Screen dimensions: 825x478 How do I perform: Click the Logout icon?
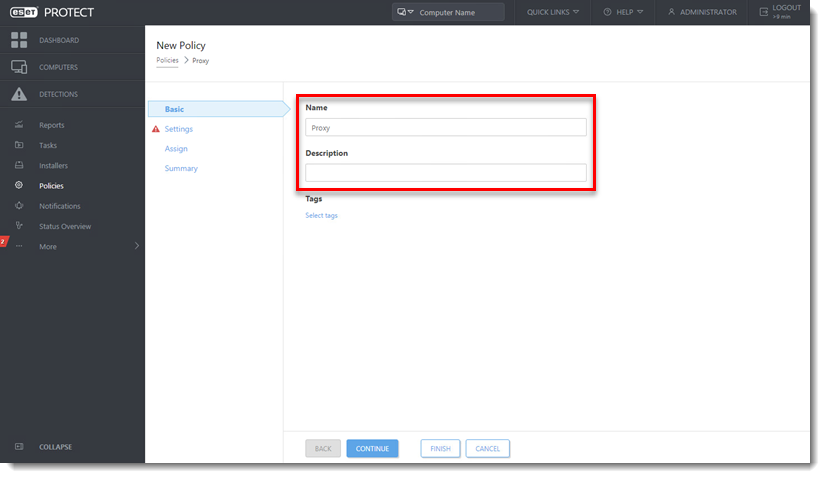763,12
